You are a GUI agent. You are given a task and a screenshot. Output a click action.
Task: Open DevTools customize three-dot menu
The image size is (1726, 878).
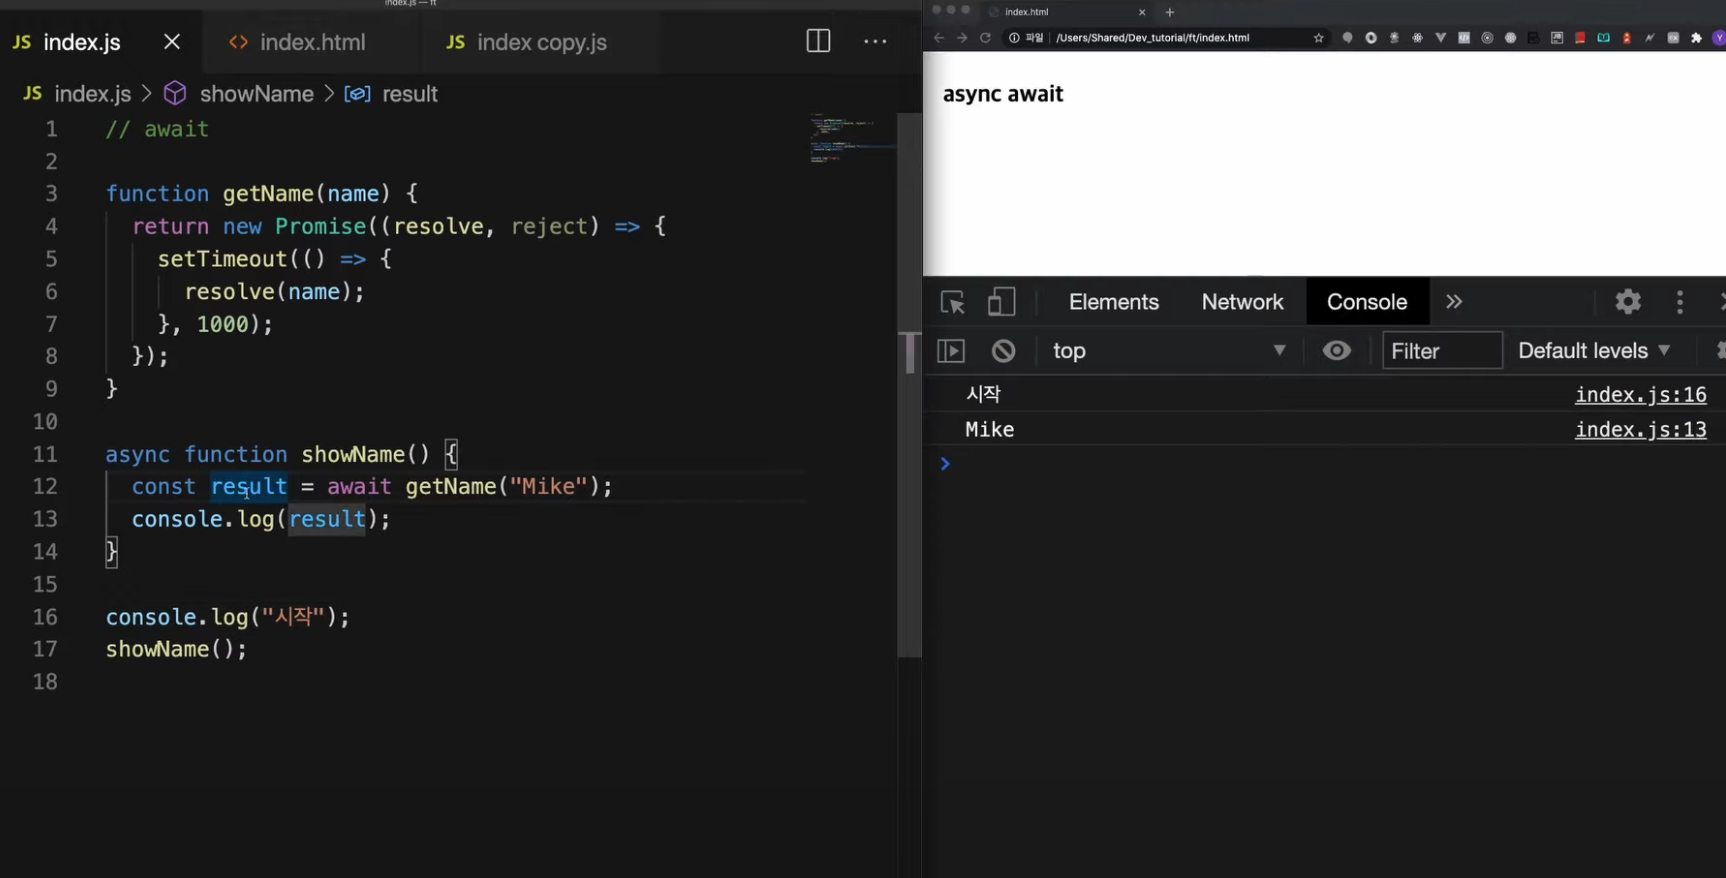click(1680, 302)
